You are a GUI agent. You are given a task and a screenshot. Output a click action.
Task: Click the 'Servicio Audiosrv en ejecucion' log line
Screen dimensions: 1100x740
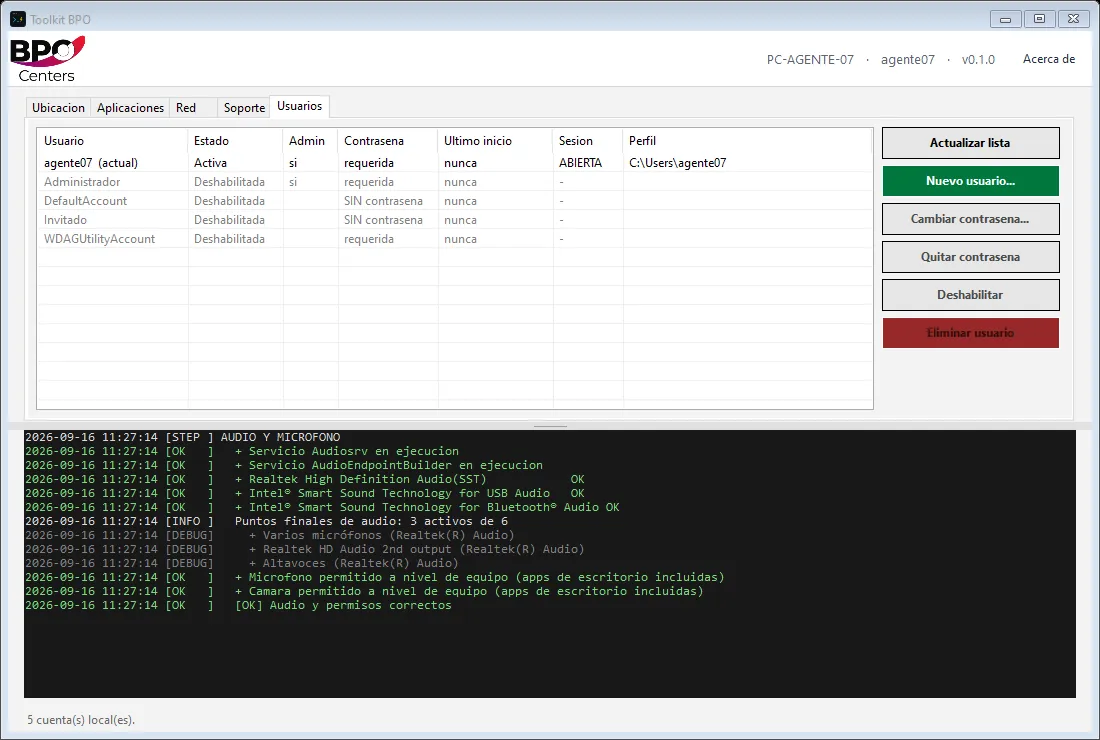[242, 451]
